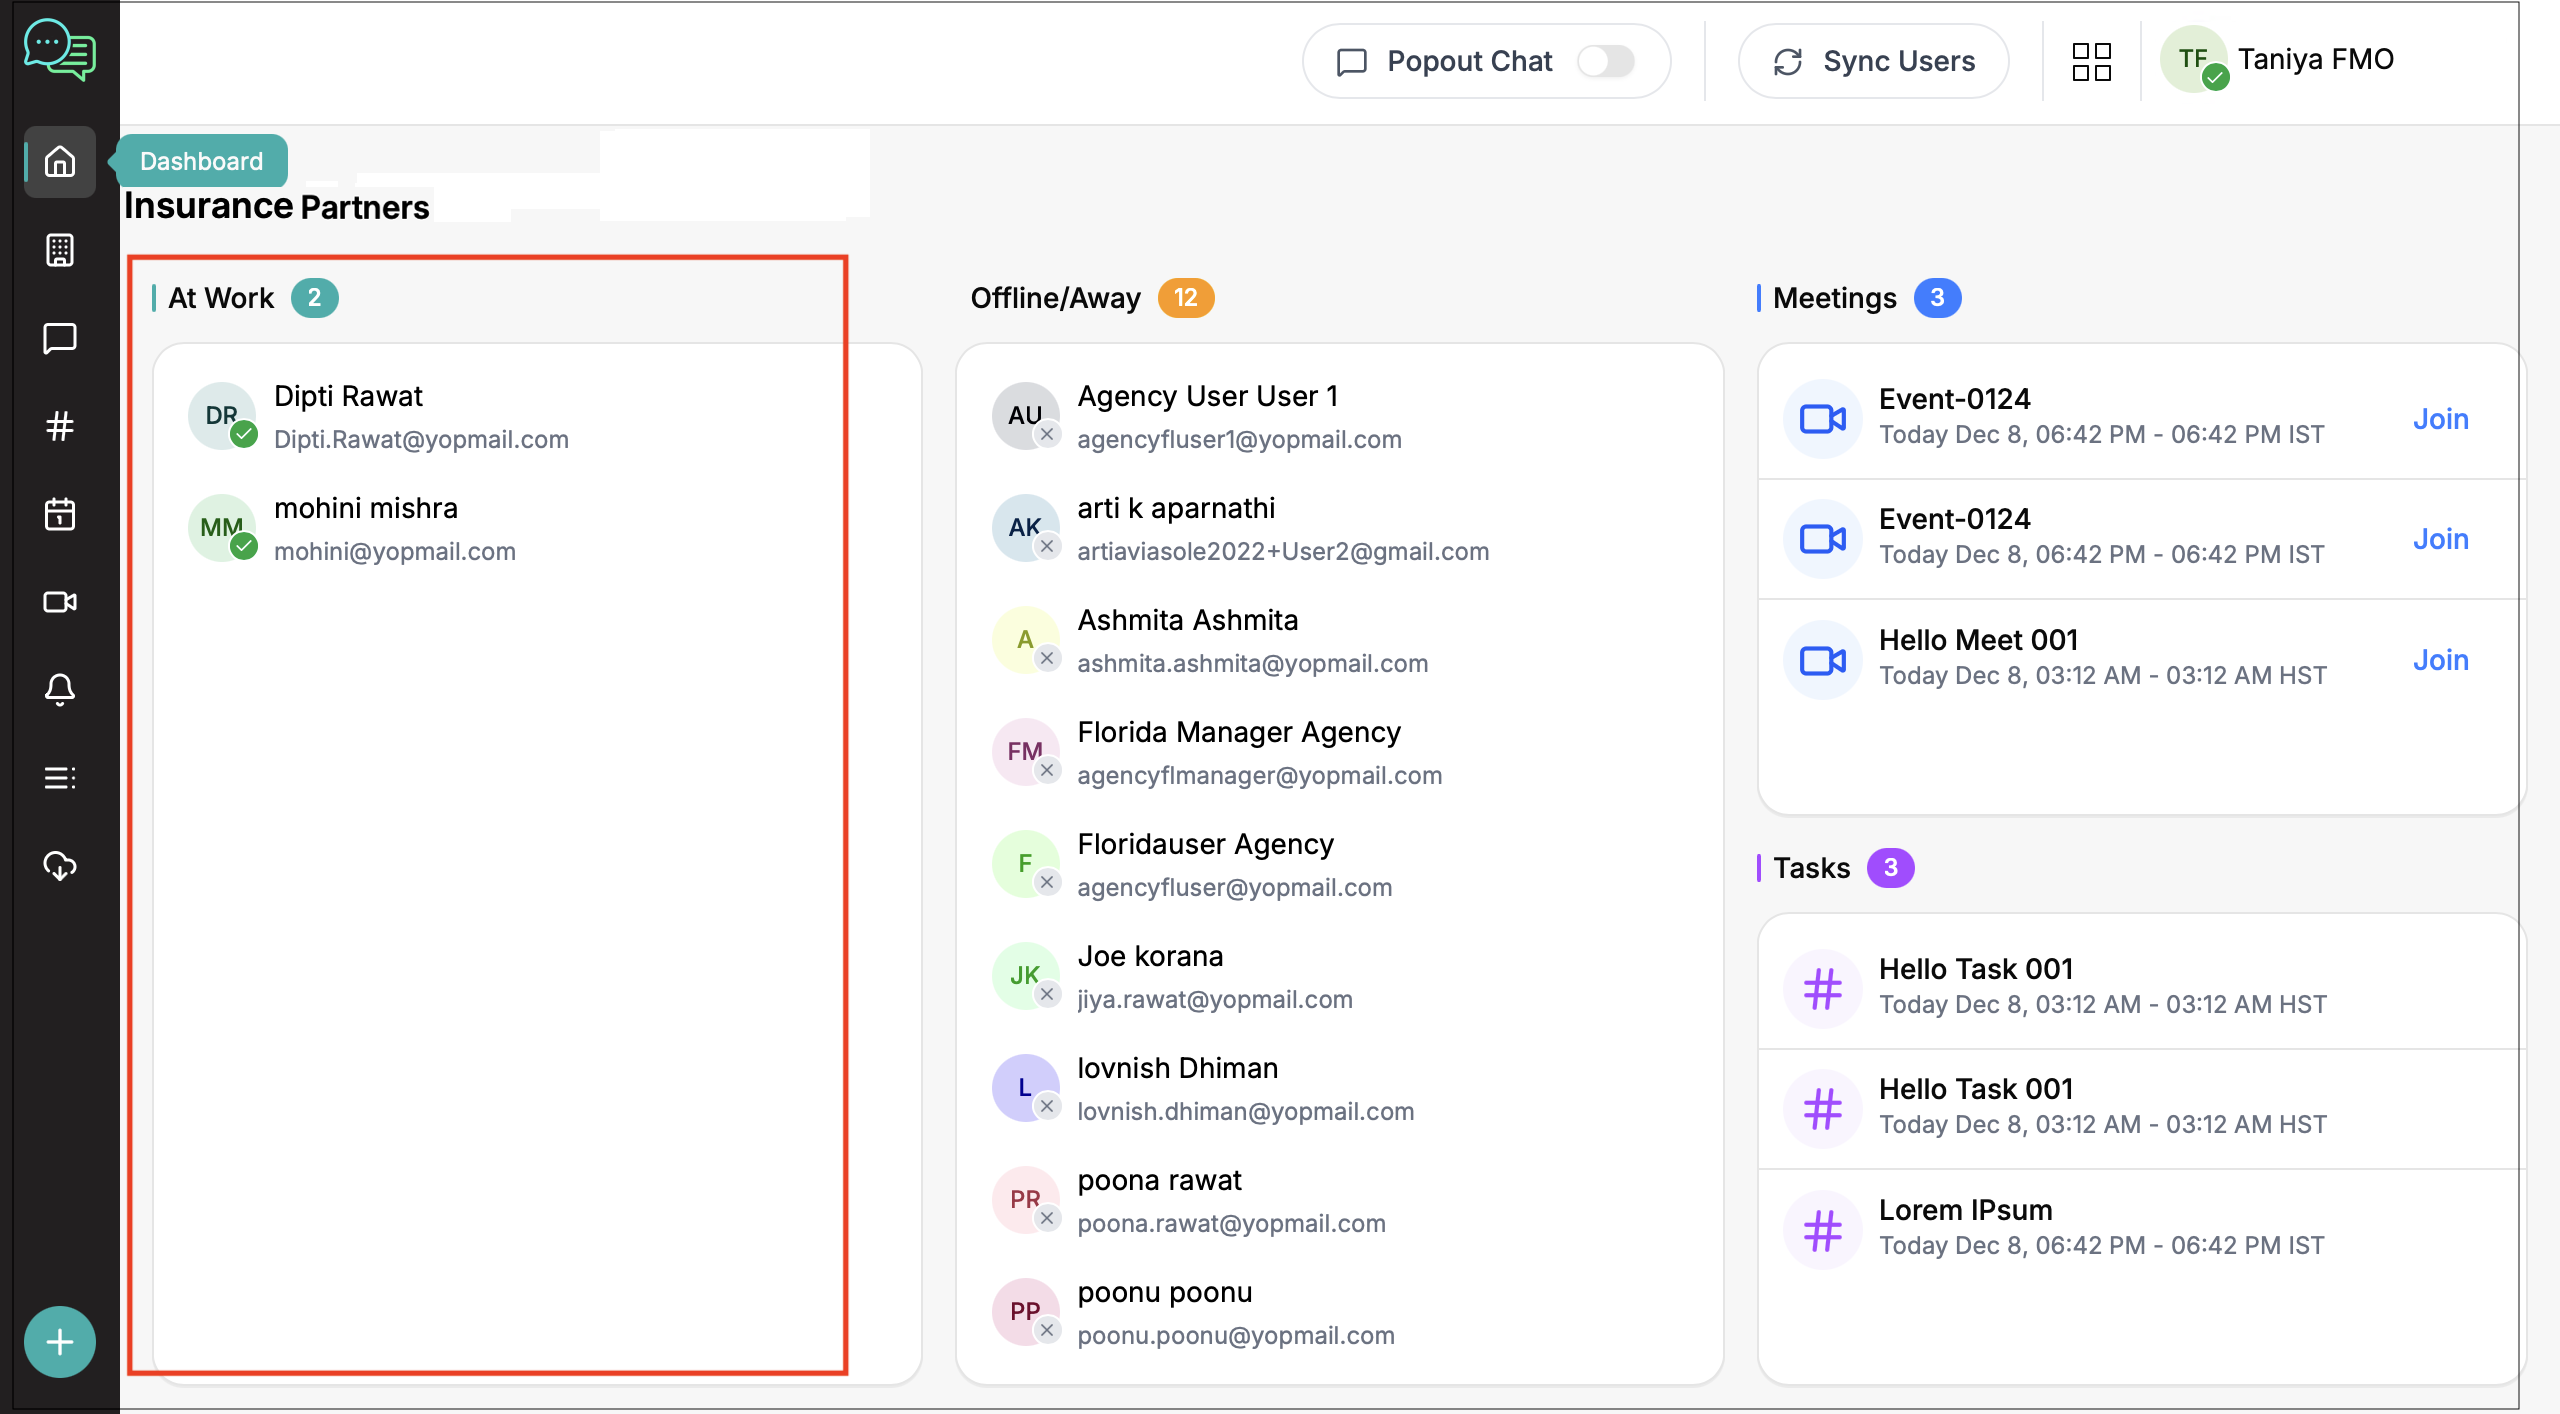This screenshot has height=1414, width=2560.
Task: Open the video meetings sidebar icon
Action: tap(60, 602)
